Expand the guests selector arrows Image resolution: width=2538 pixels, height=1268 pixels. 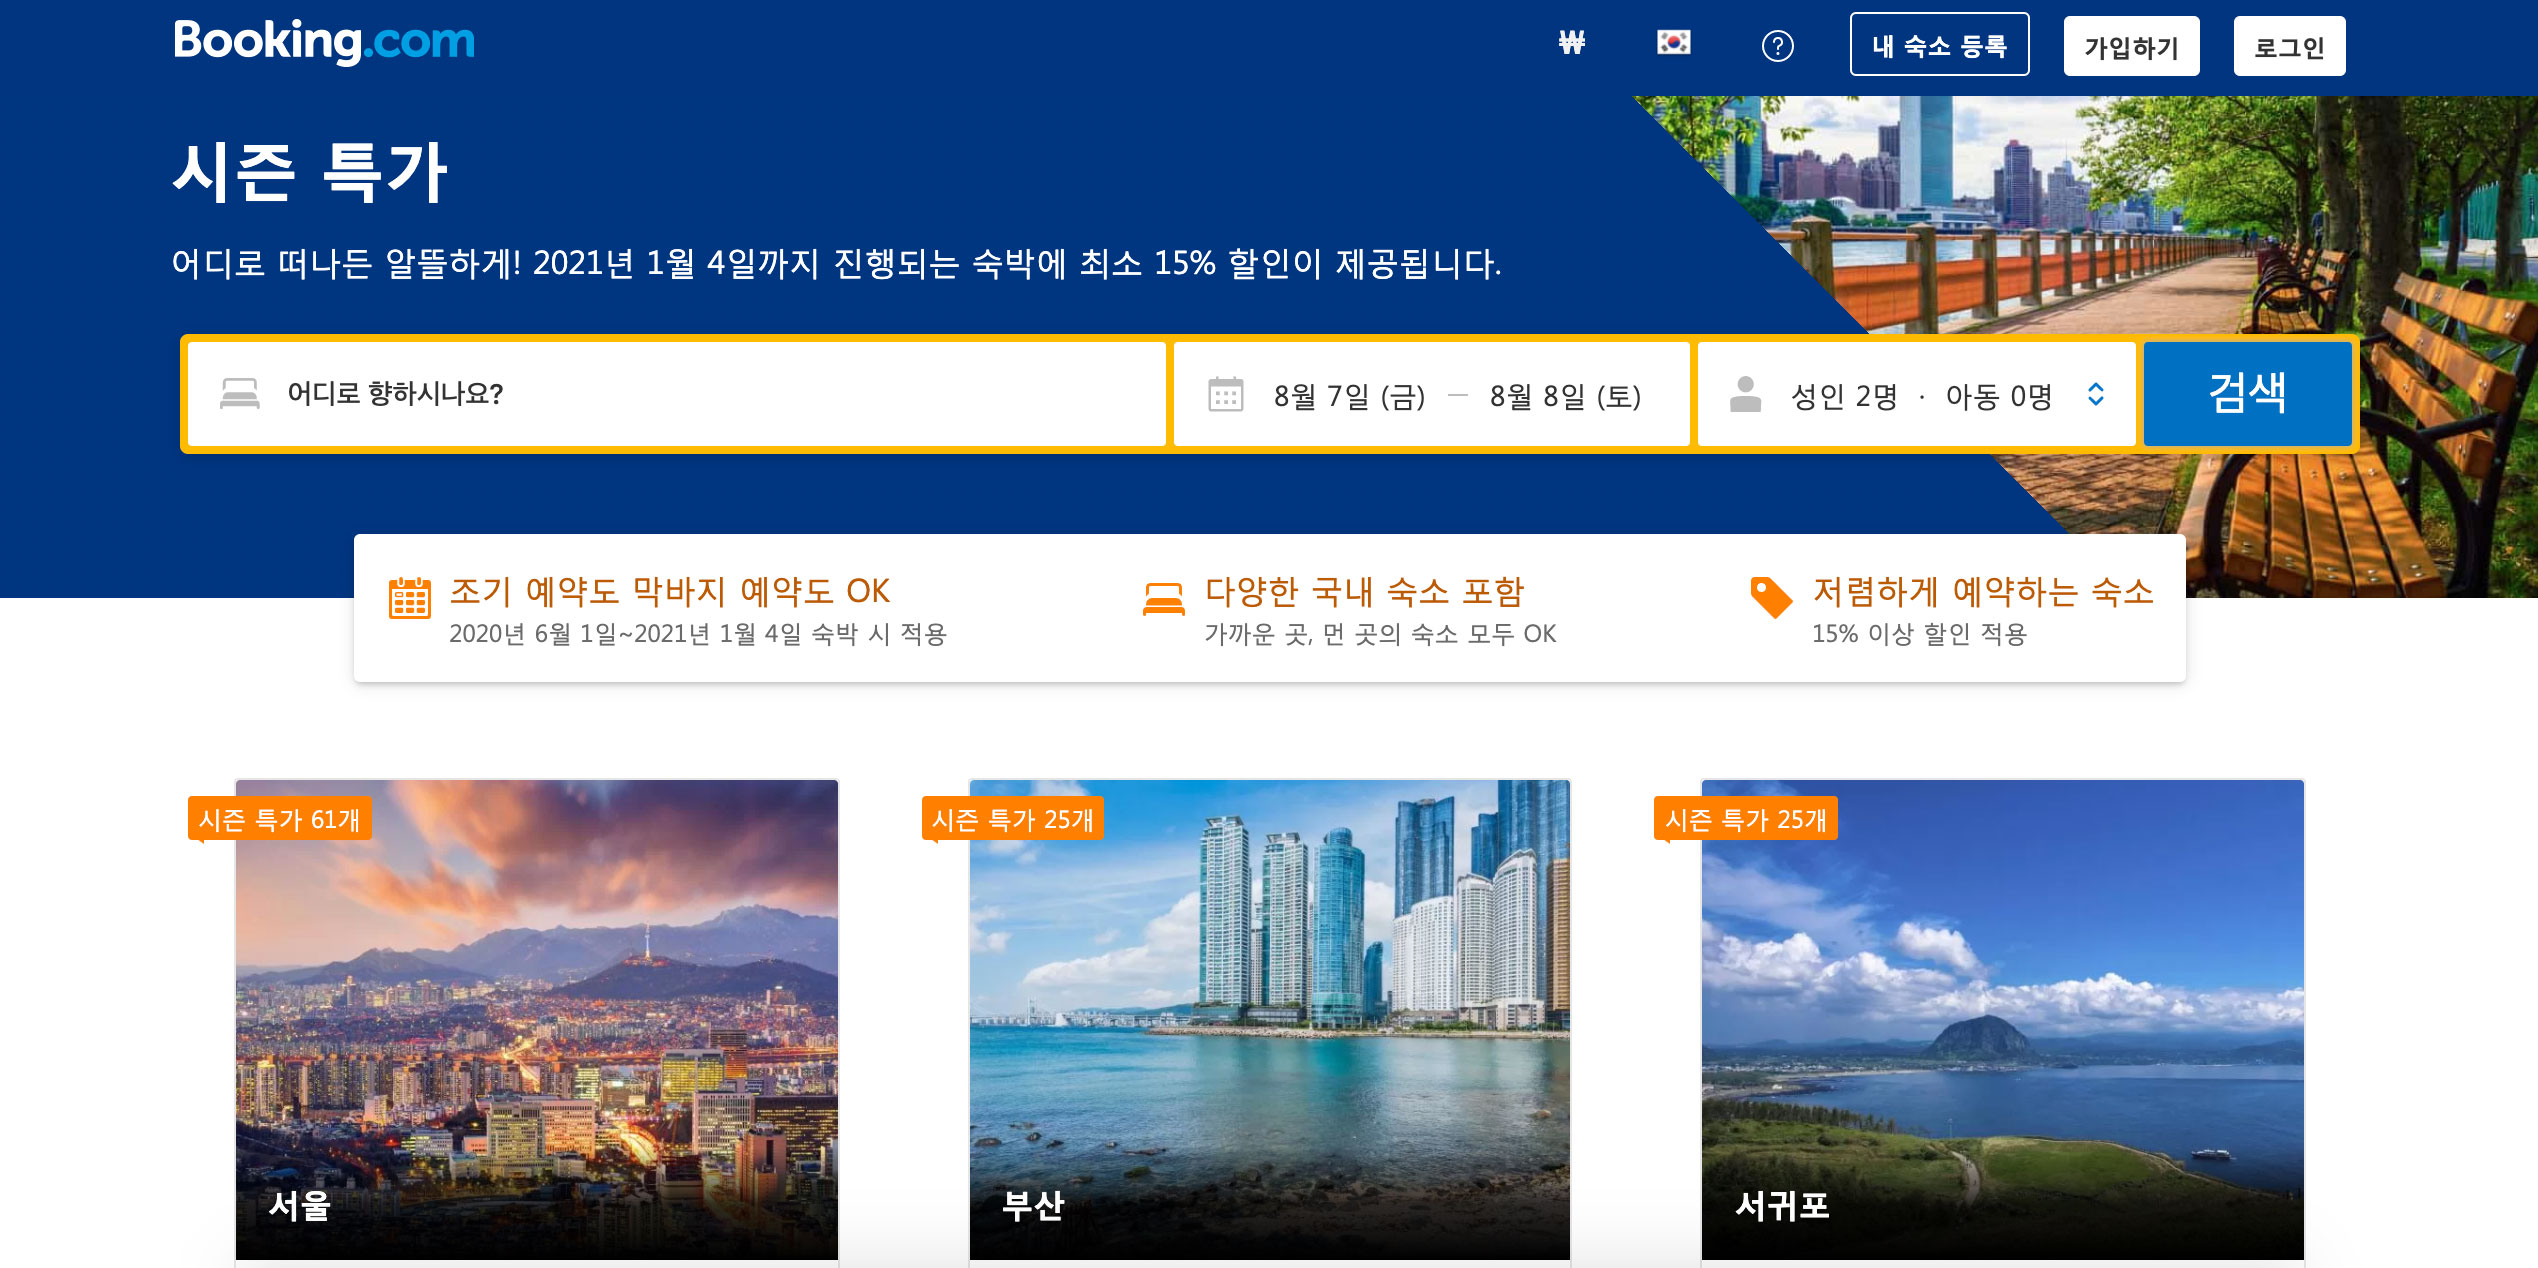[x=2096, y=395]
